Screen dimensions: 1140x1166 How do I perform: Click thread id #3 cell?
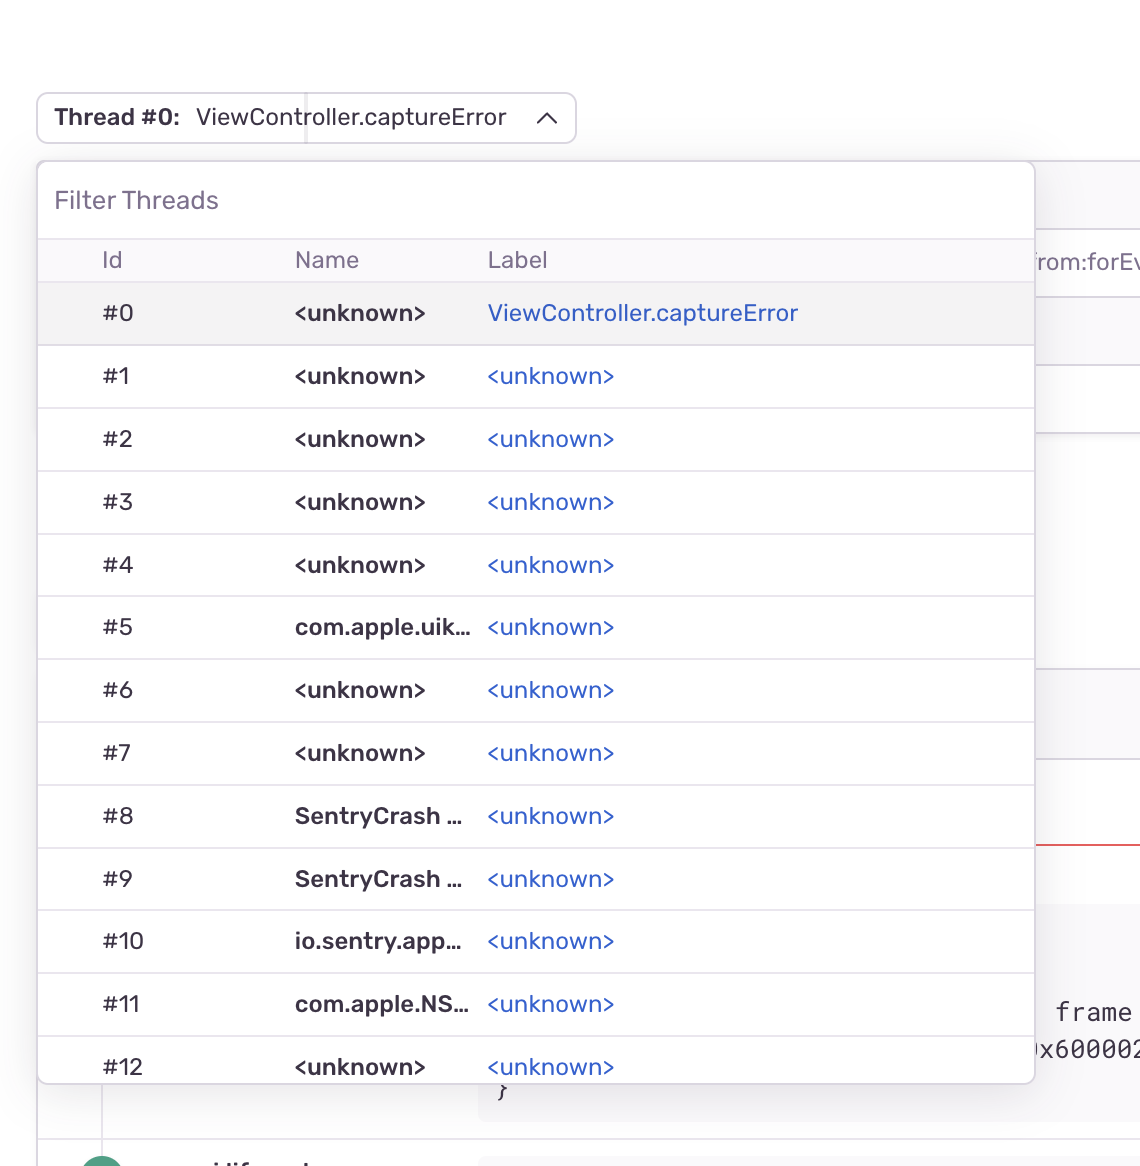(117, 503)
